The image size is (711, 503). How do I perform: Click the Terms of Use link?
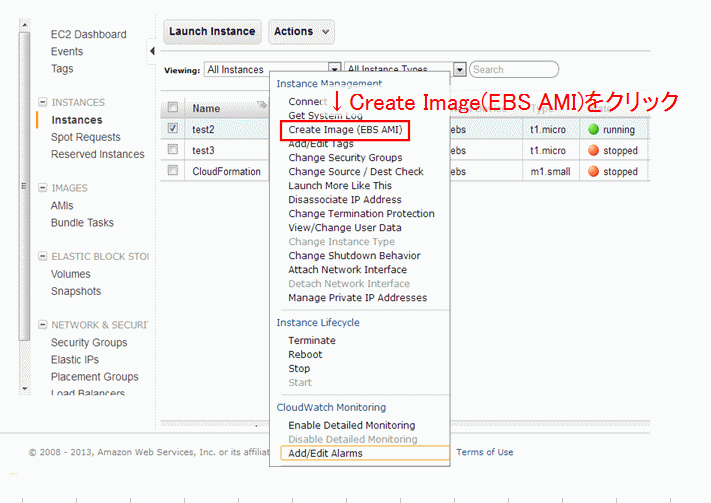(485, 452)
